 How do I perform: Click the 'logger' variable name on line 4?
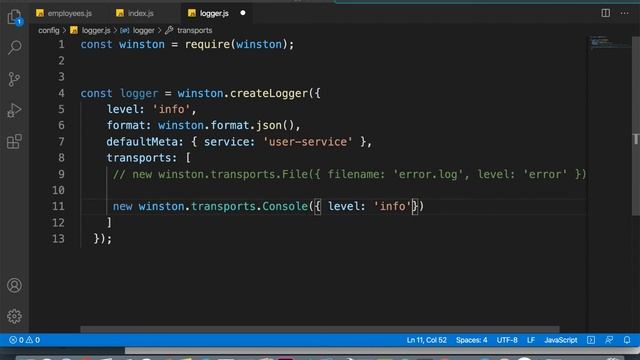139,93
